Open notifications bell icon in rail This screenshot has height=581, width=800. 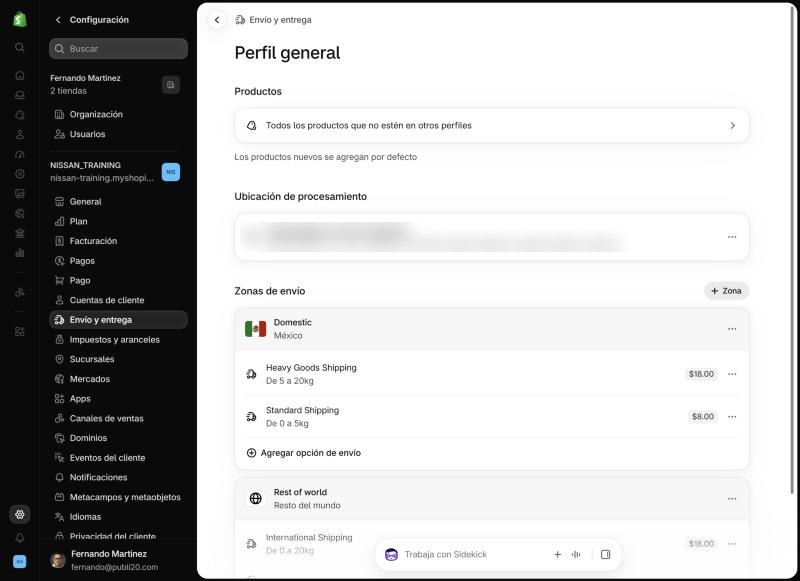[19, 538]
